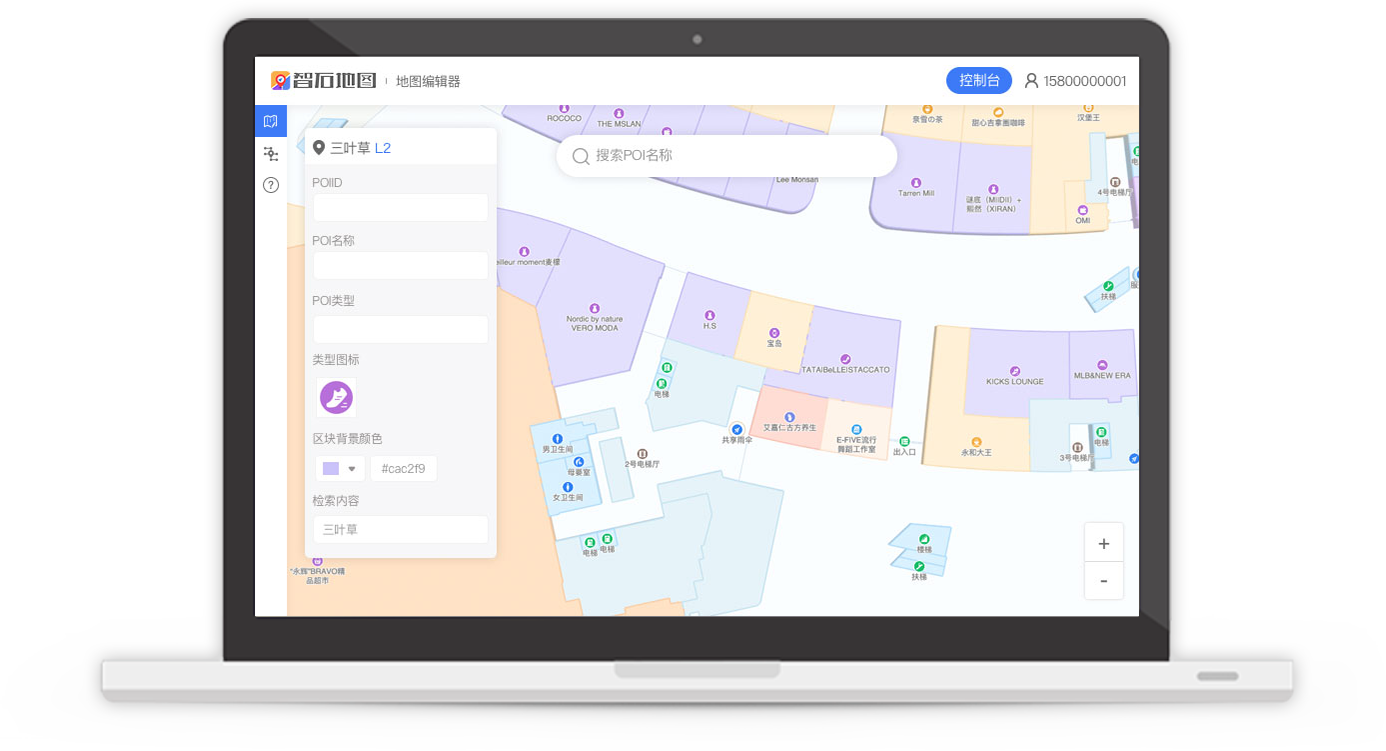Select the route network tool icon
This screenshot has height=751, width=1386.
(270, 153)
